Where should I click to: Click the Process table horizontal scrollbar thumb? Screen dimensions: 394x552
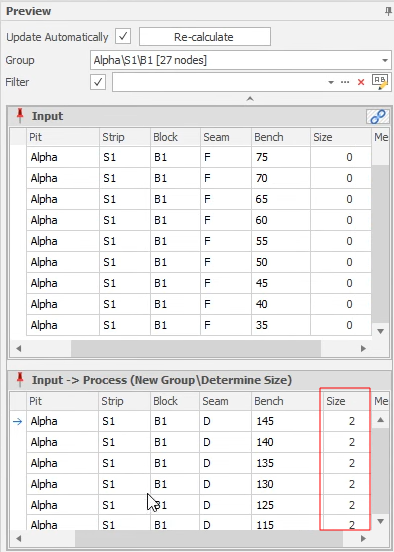tap(209, 538)
